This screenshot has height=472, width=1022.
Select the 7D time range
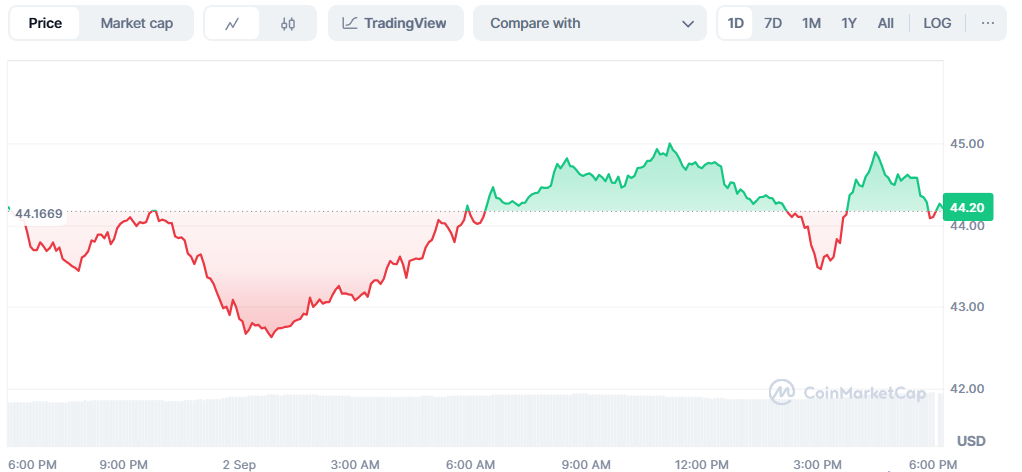(x=773, y=23)
